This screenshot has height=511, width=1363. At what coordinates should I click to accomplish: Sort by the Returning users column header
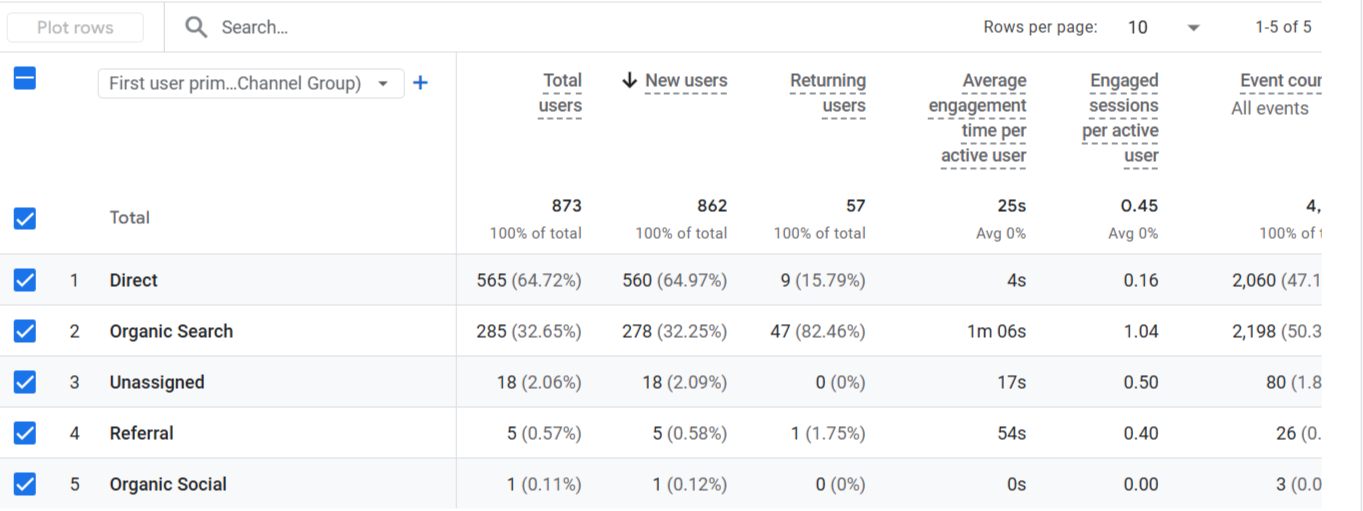(828, 93)
